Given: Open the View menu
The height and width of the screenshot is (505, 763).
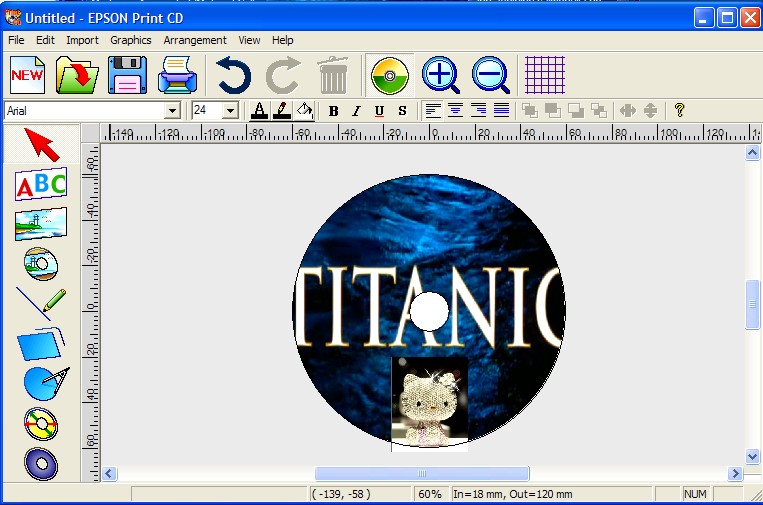Looking at the screenshot, I should [x=249, y=40].
